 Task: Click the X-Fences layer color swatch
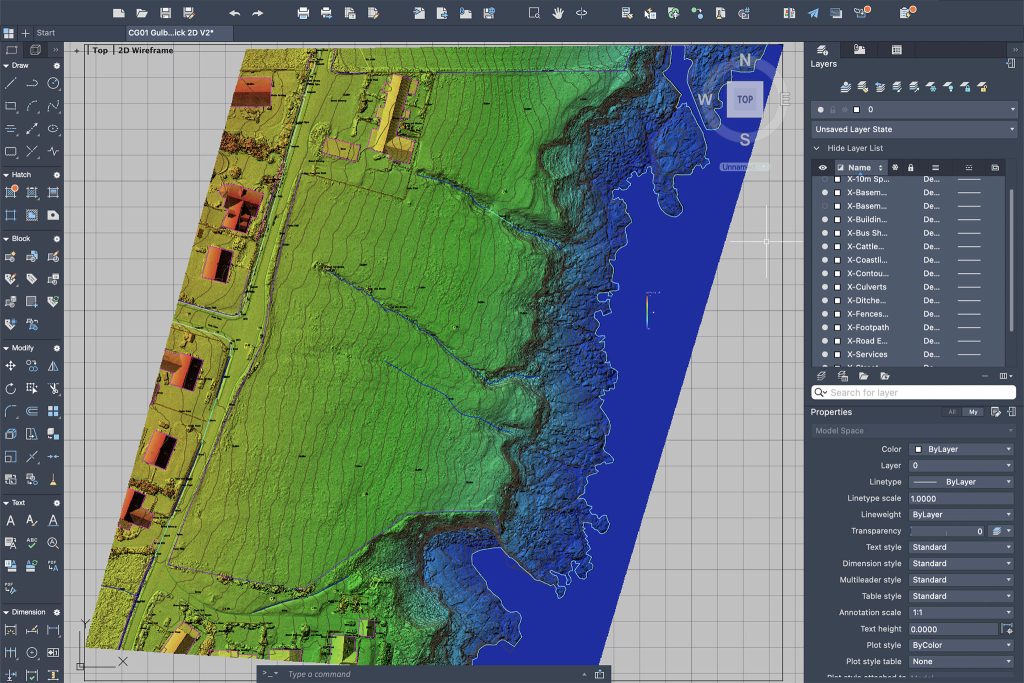[x=838, y=314]
